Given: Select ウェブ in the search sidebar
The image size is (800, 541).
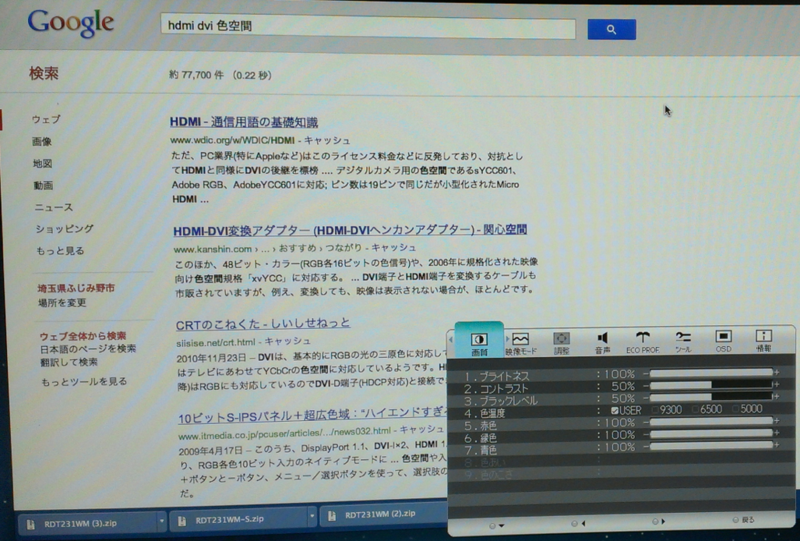Looking at the screenshot, I should click(x=46, y=119).
